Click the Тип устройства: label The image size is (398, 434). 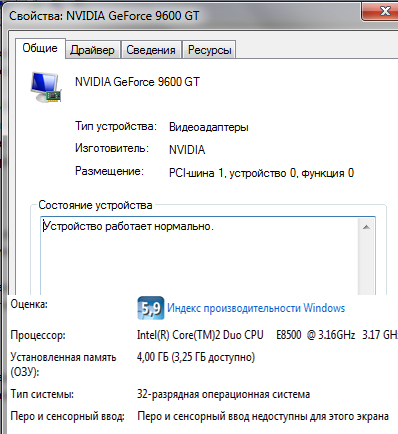pyautogui.click(x=116, y=126)
